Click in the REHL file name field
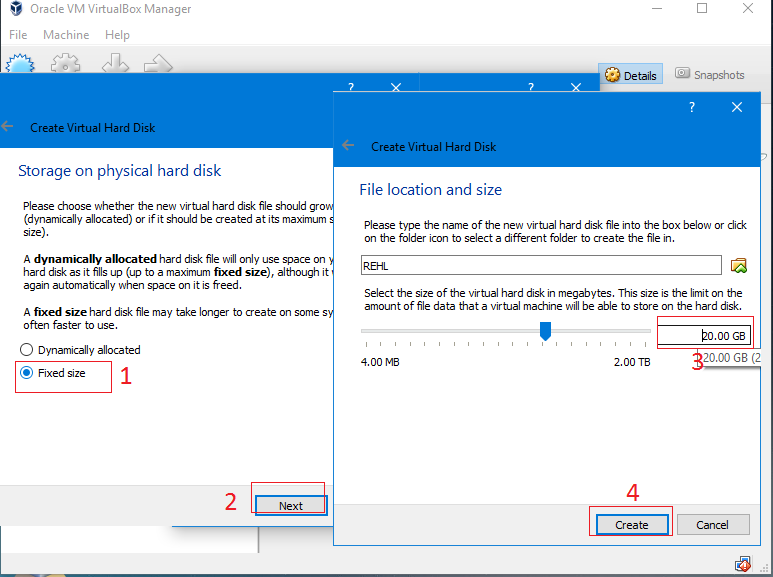 541,265
